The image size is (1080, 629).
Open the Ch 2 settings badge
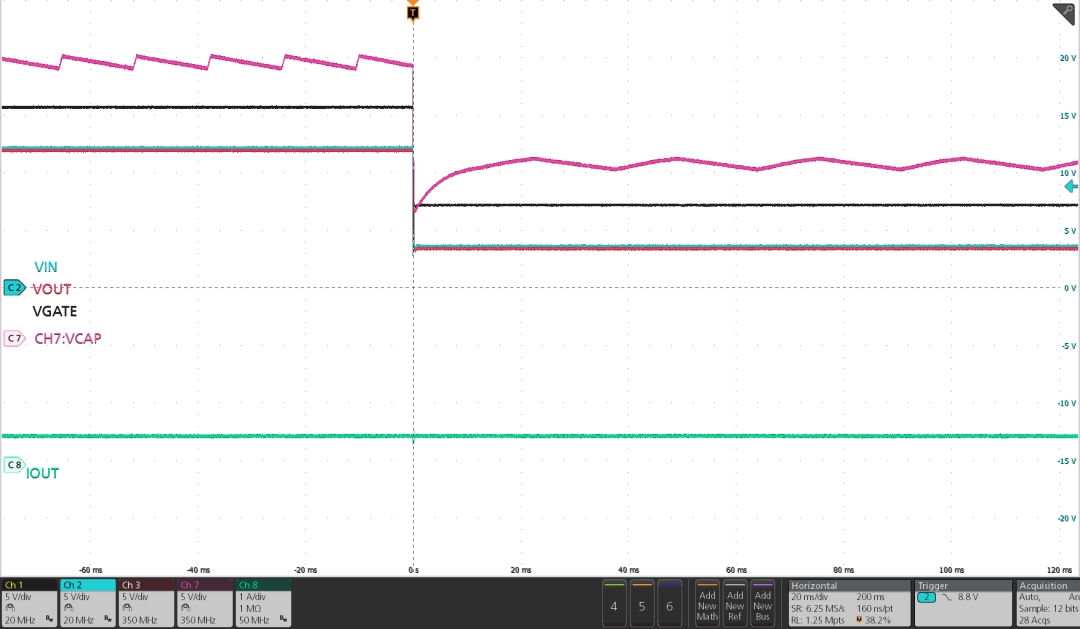(87, 603)
